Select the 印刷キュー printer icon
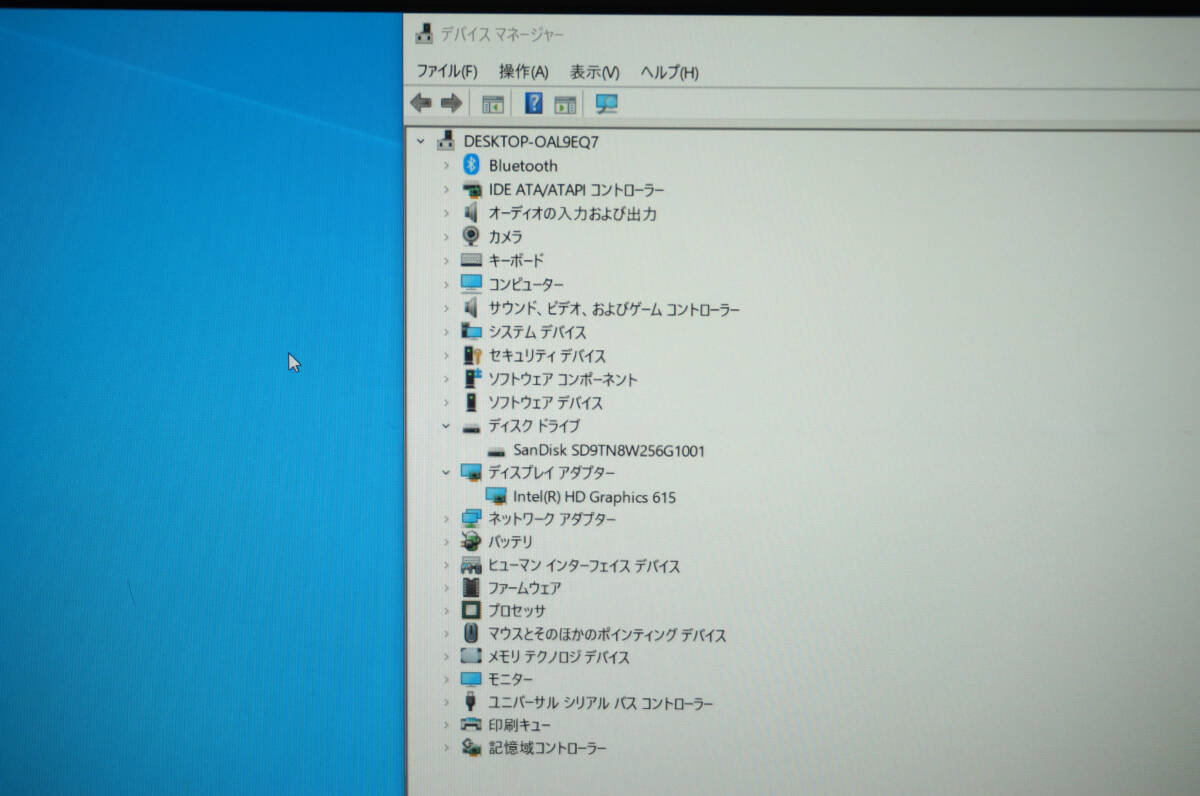This screenshot has height=796, width=1200. tap(471, 724)
